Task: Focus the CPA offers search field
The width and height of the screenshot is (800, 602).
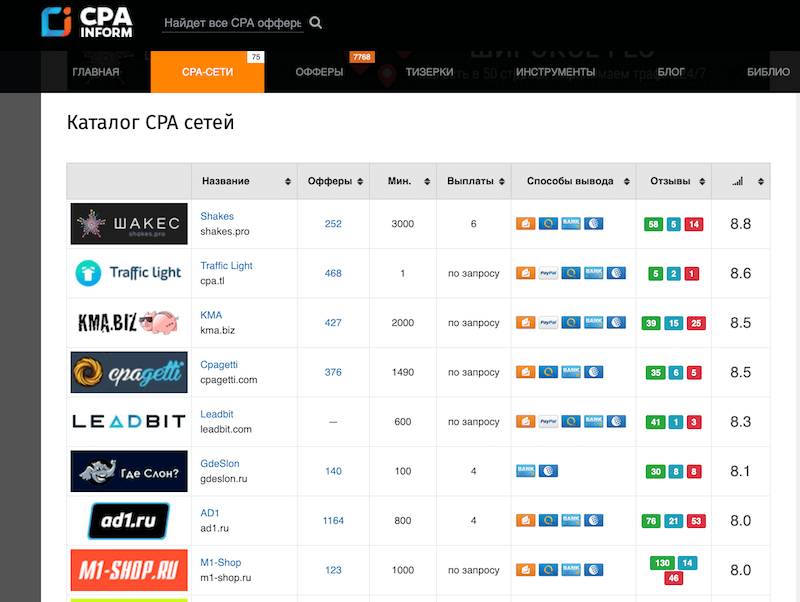Action: click(232, 23)
